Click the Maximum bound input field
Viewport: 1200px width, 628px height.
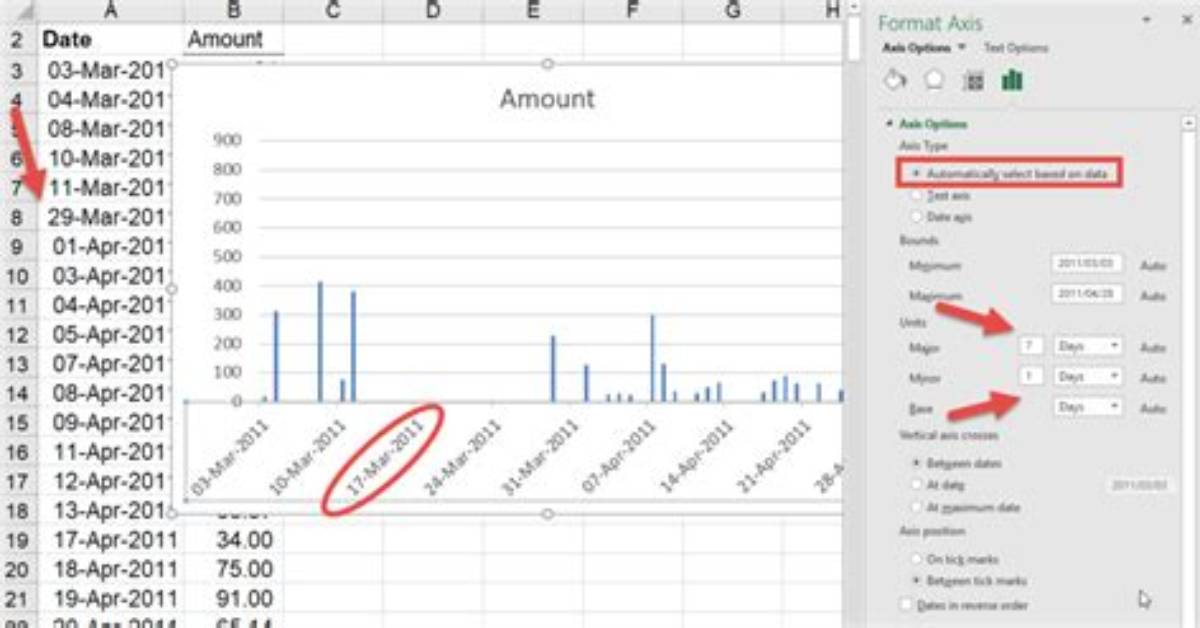coord(1088,296)
